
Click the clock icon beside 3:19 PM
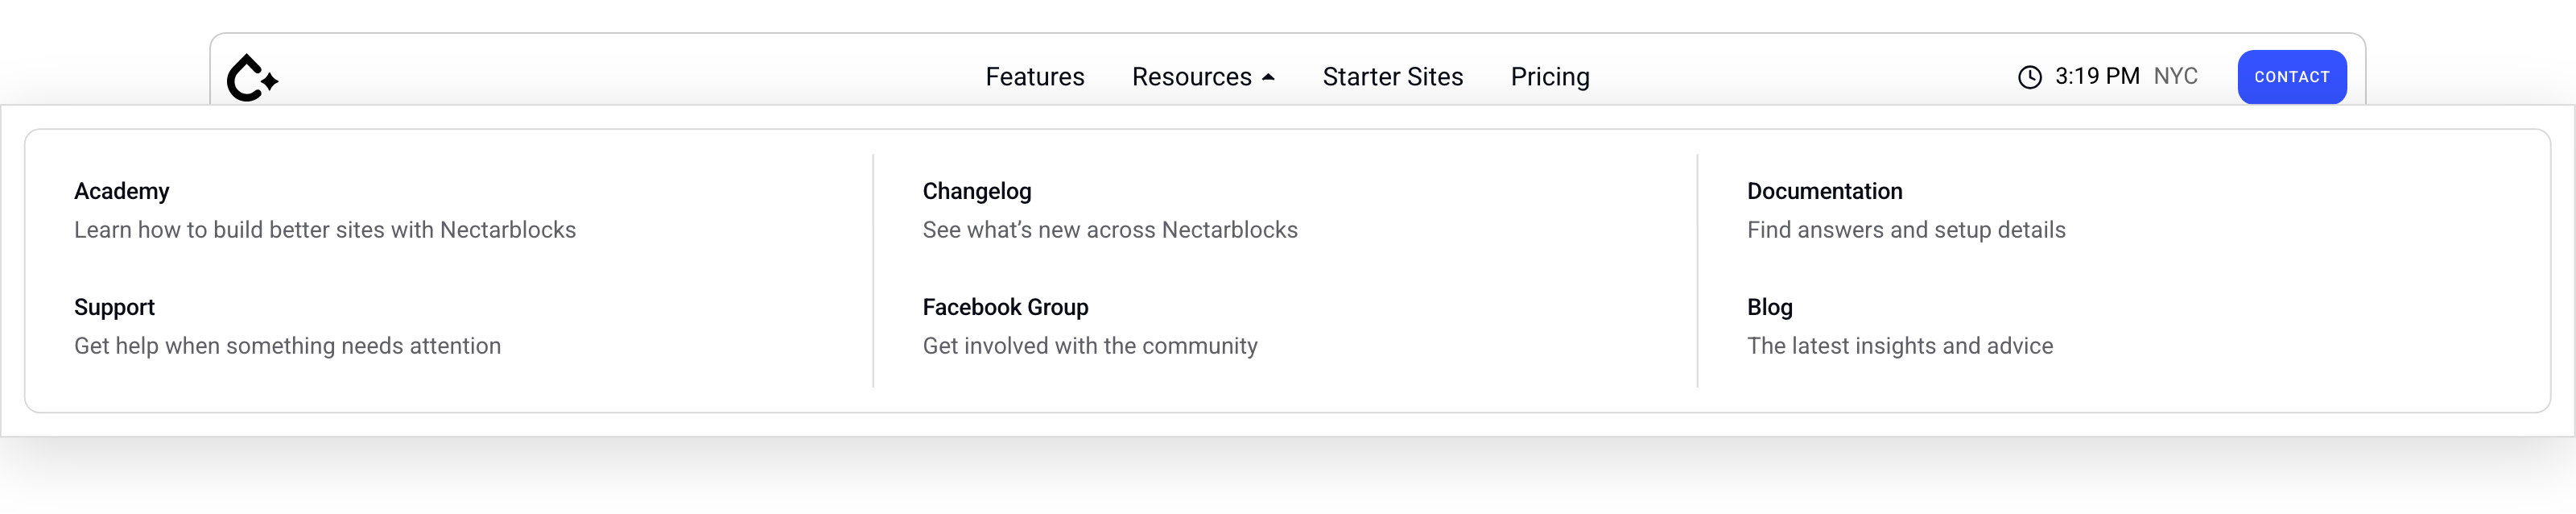(2029, 77)
